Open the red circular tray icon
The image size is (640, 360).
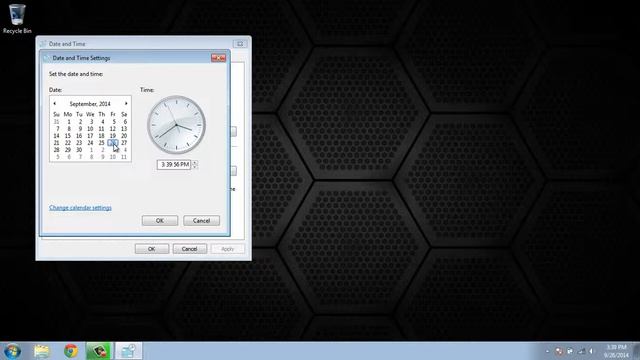click(x=559, y=351)
